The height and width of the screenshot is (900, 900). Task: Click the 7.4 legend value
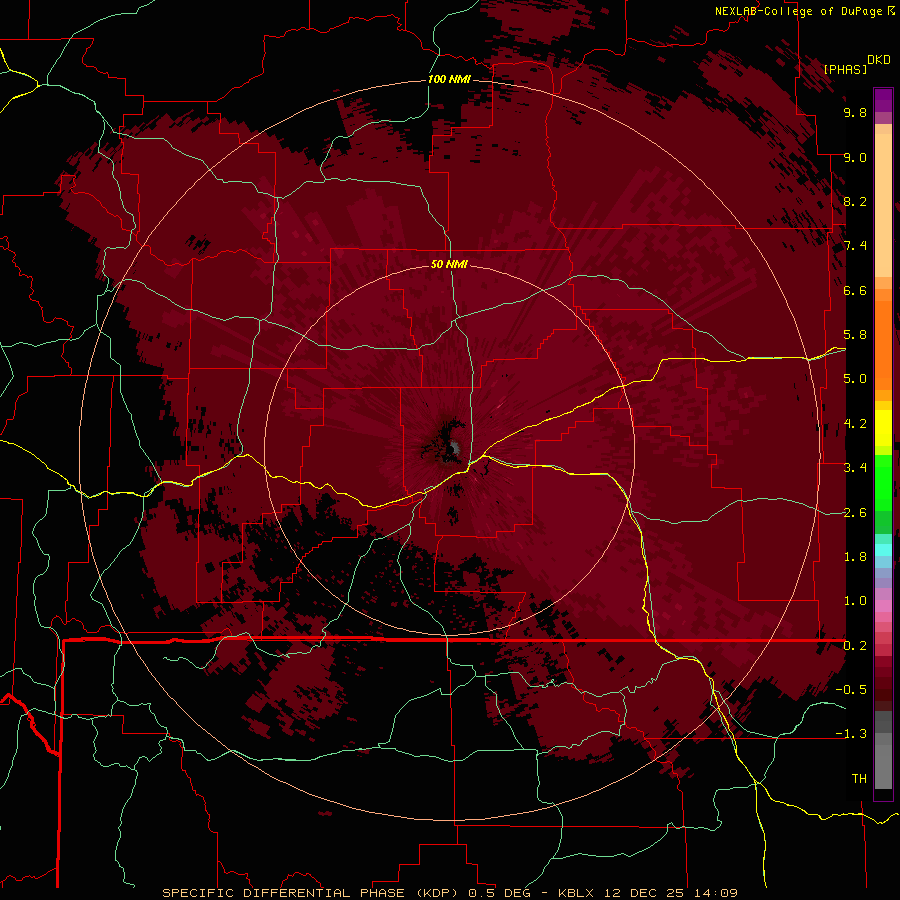click(855, 246)
